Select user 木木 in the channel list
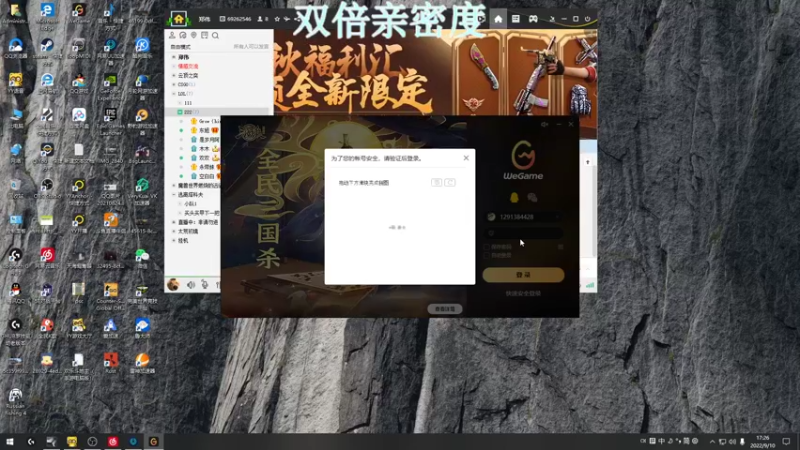The height and width of the screenshot is (450, 800). [204, 149]
